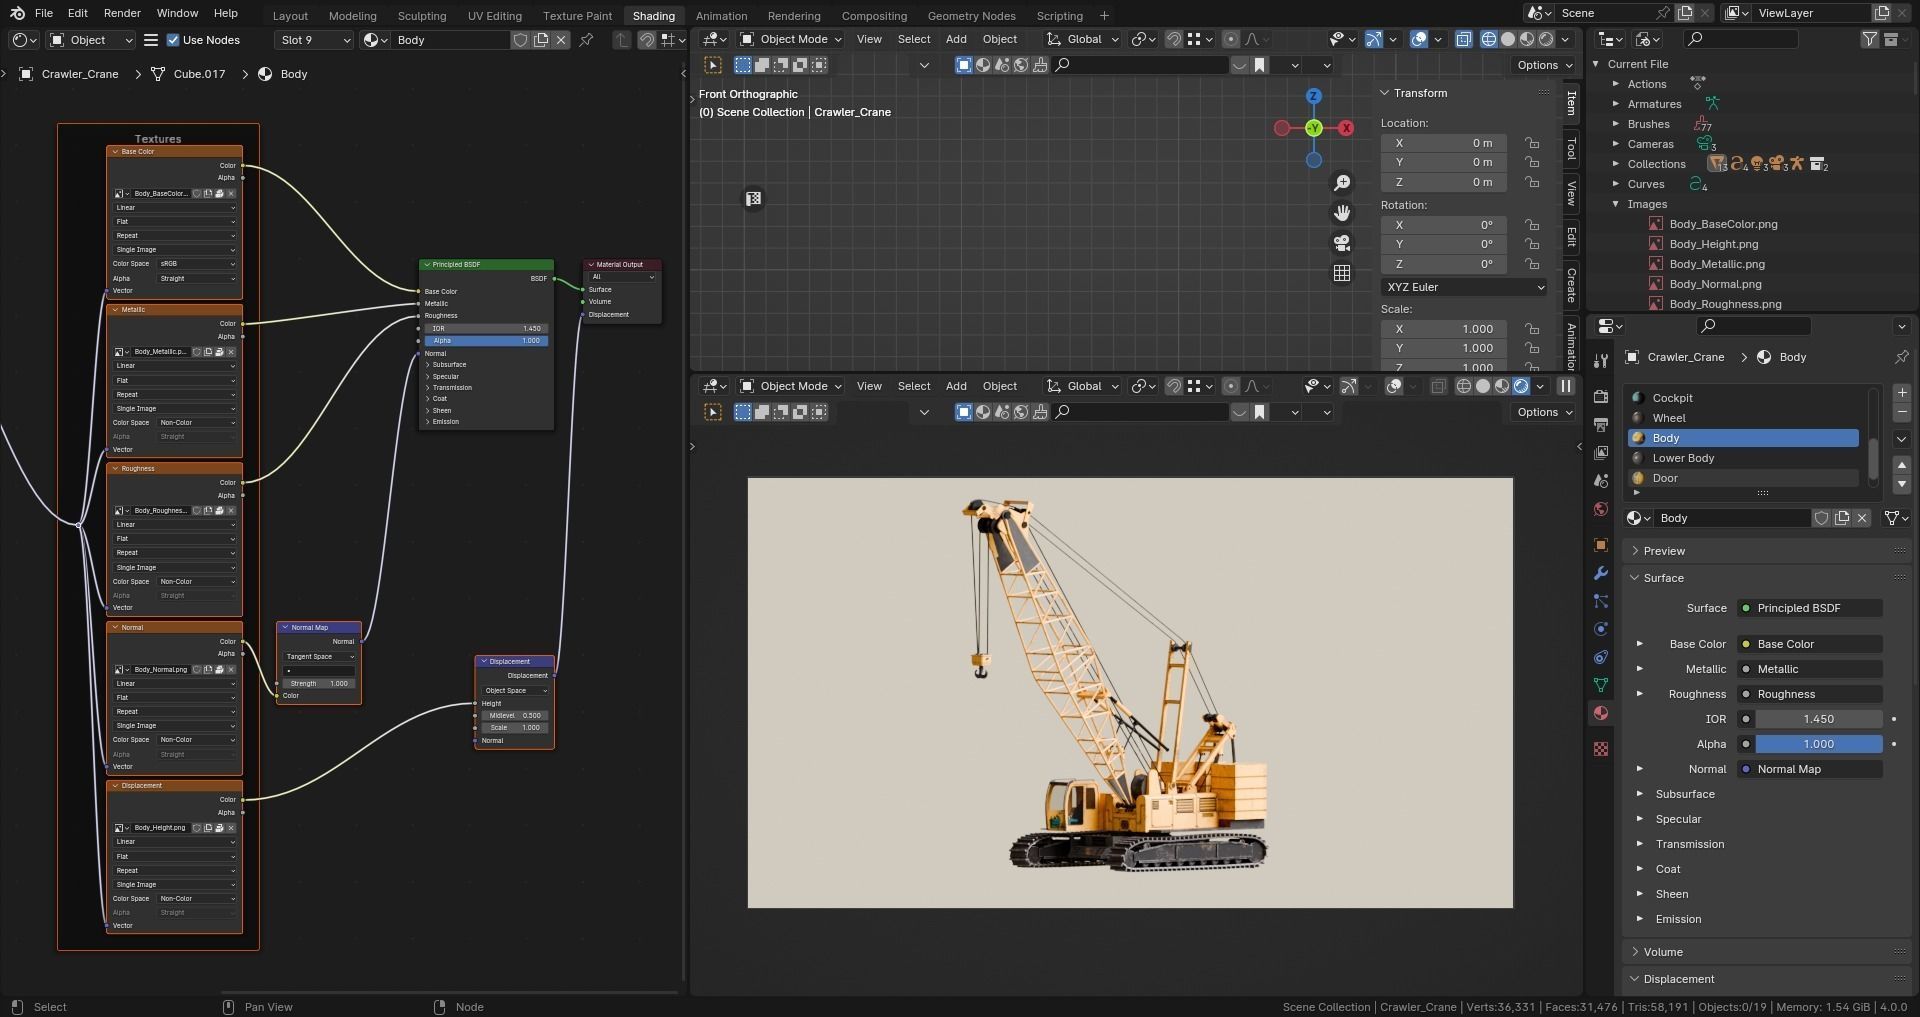
Task: Open the Object properties tab icon
Action: (1601, 545)
